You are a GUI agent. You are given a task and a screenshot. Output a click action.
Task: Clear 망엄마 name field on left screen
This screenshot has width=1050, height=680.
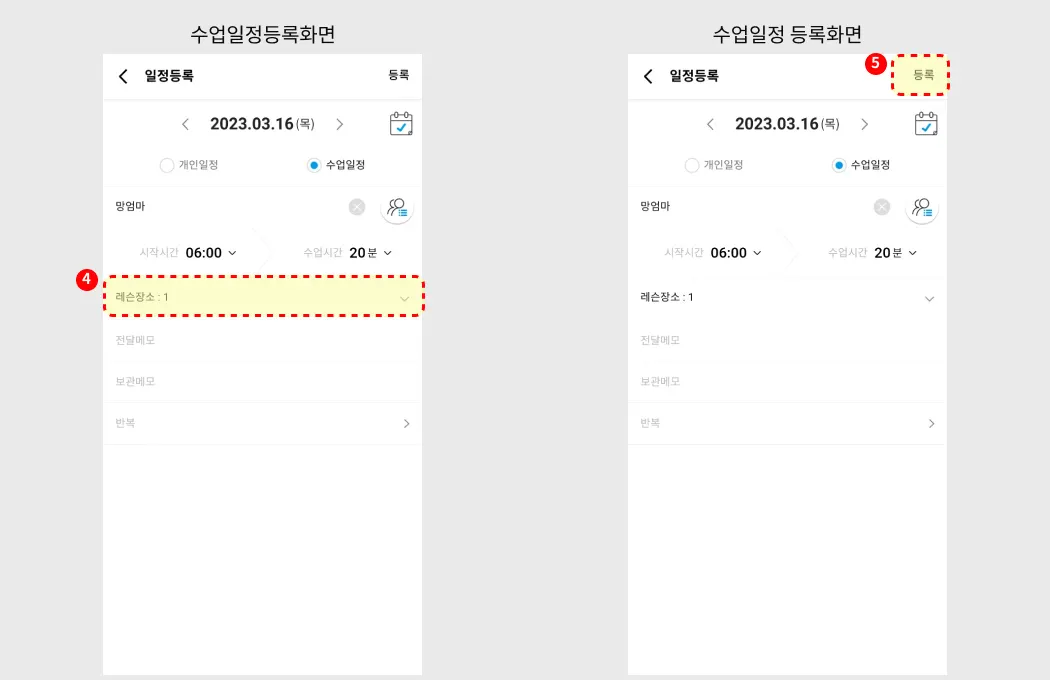coord(357,207)
